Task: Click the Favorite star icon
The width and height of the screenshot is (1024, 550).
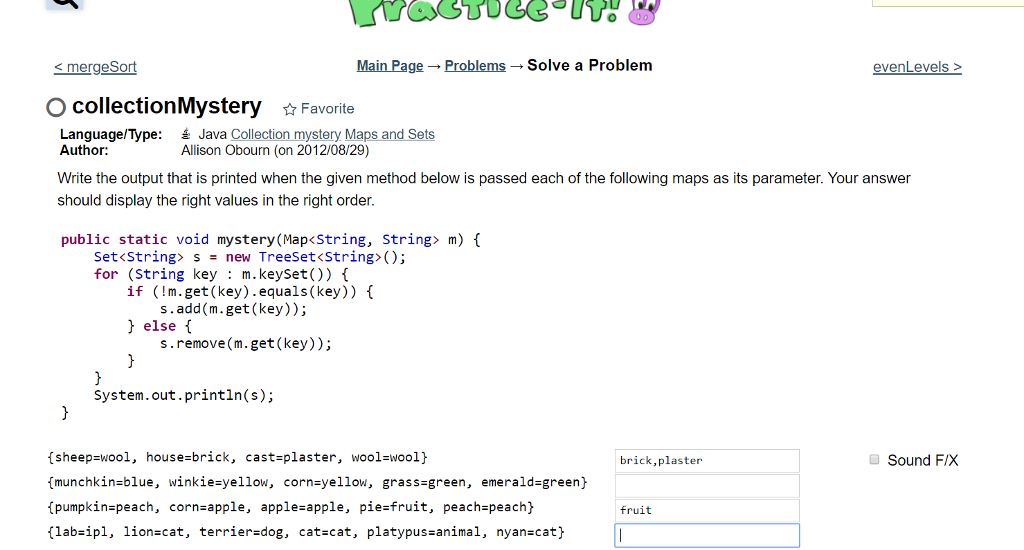Action: click(x=289, y=109)
